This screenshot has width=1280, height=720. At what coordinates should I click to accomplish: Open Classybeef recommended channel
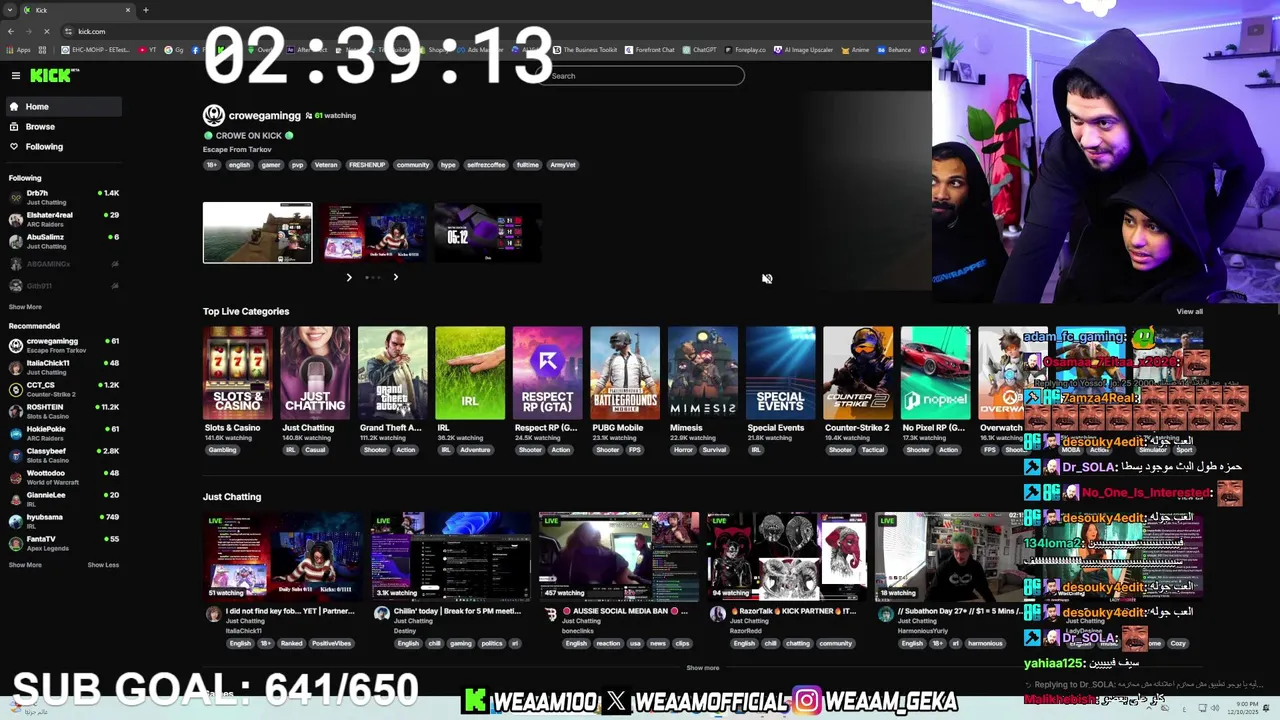click(x=63, y=455)
